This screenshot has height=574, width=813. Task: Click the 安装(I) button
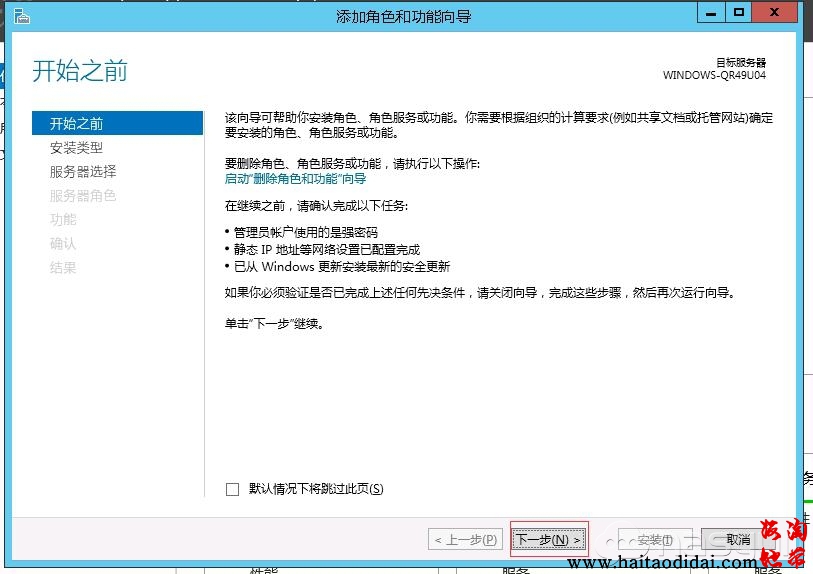point(655,540)
